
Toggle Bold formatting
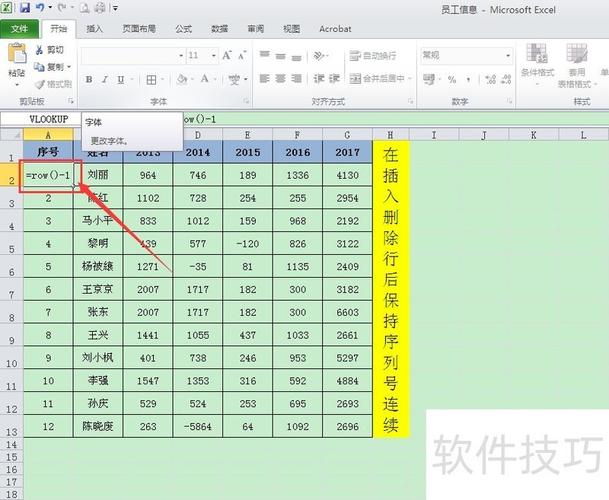pos(89,80)
